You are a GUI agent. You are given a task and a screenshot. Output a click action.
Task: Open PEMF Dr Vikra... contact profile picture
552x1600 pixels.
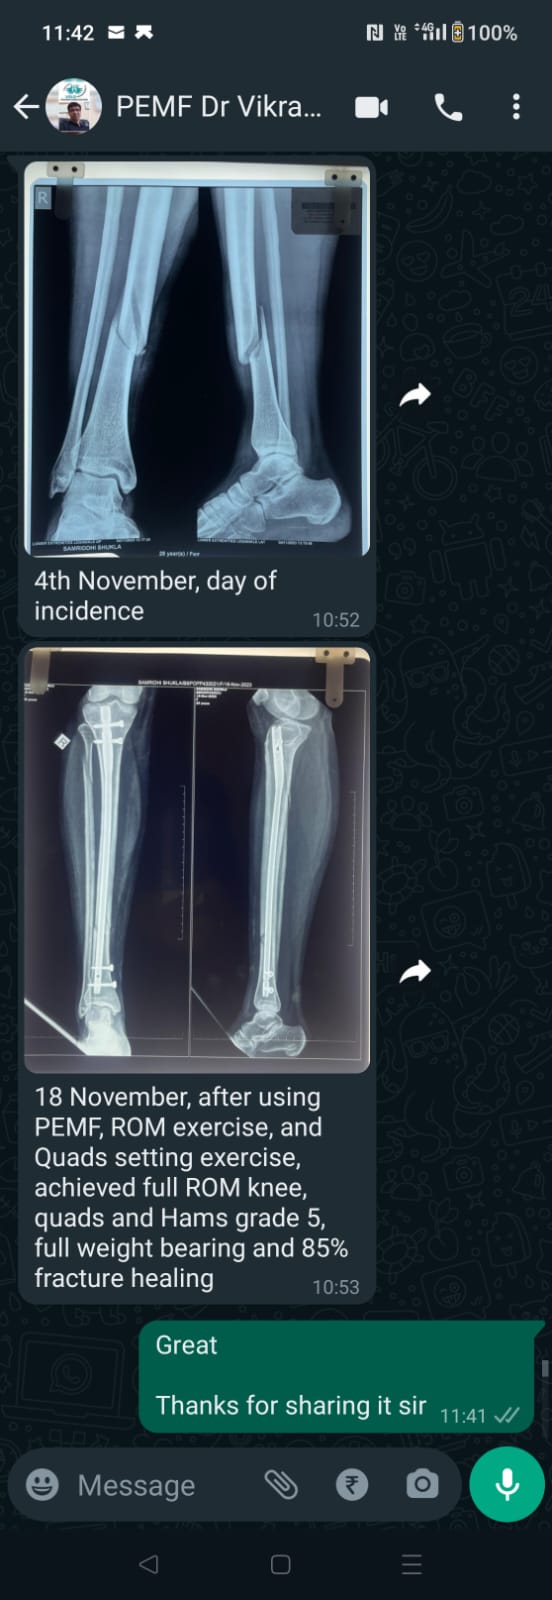click(74, 106)
